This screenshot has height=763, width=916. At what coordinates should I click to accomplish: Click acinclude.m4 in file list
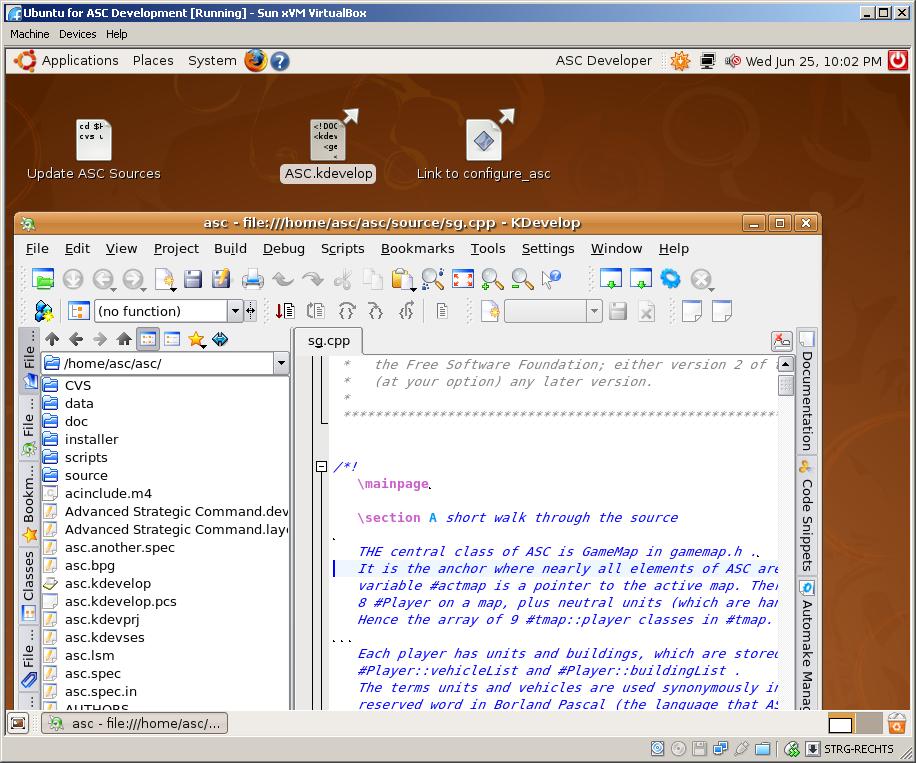tap(108, 494)
